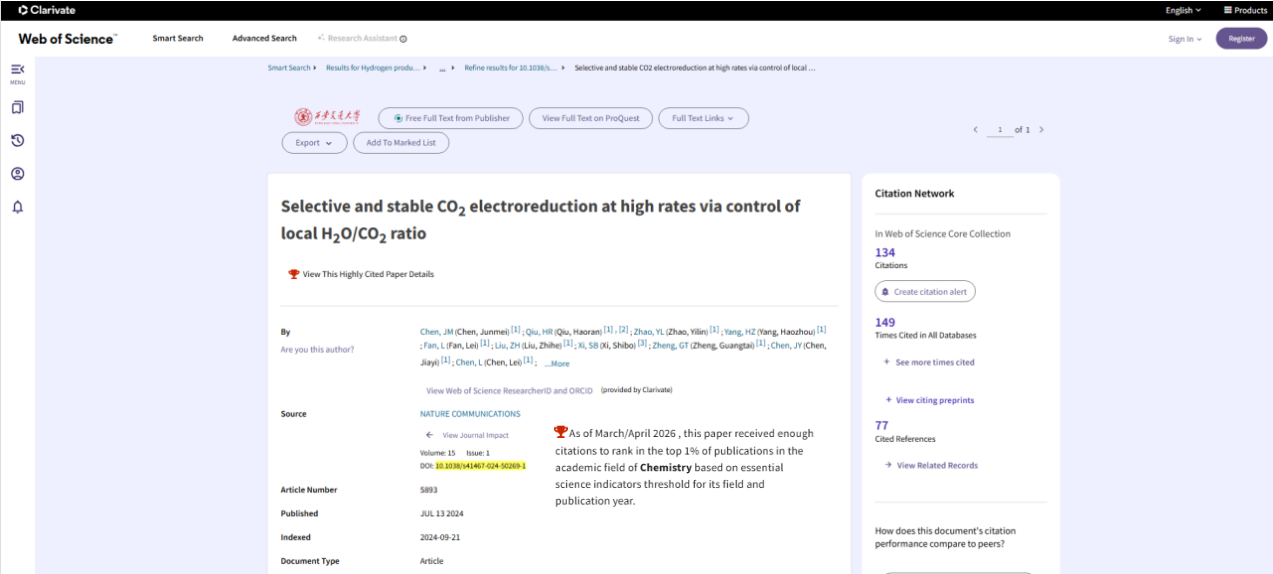Expand ...More authors list

pyautogui.click(x=556, y=363)
